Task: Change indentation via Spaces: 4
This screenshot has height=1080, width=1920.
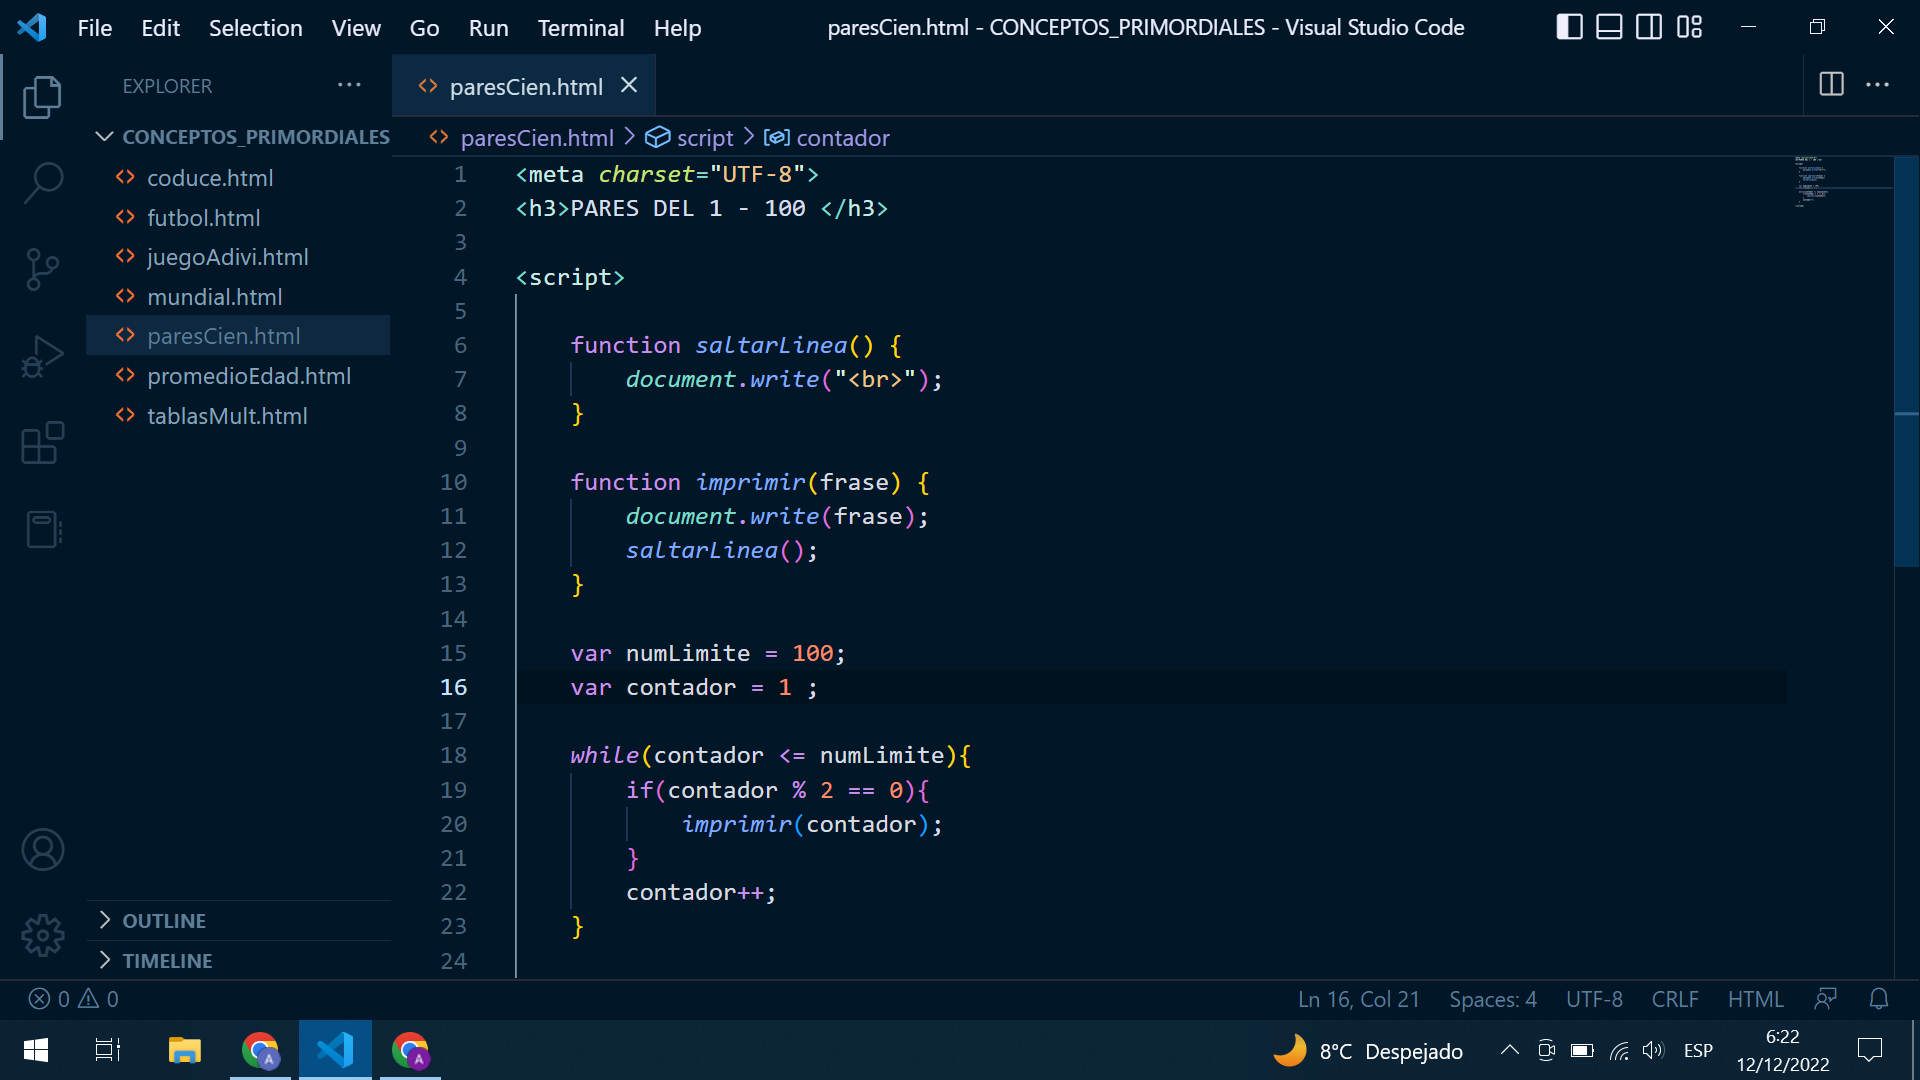Action: tap(1492, 999)
